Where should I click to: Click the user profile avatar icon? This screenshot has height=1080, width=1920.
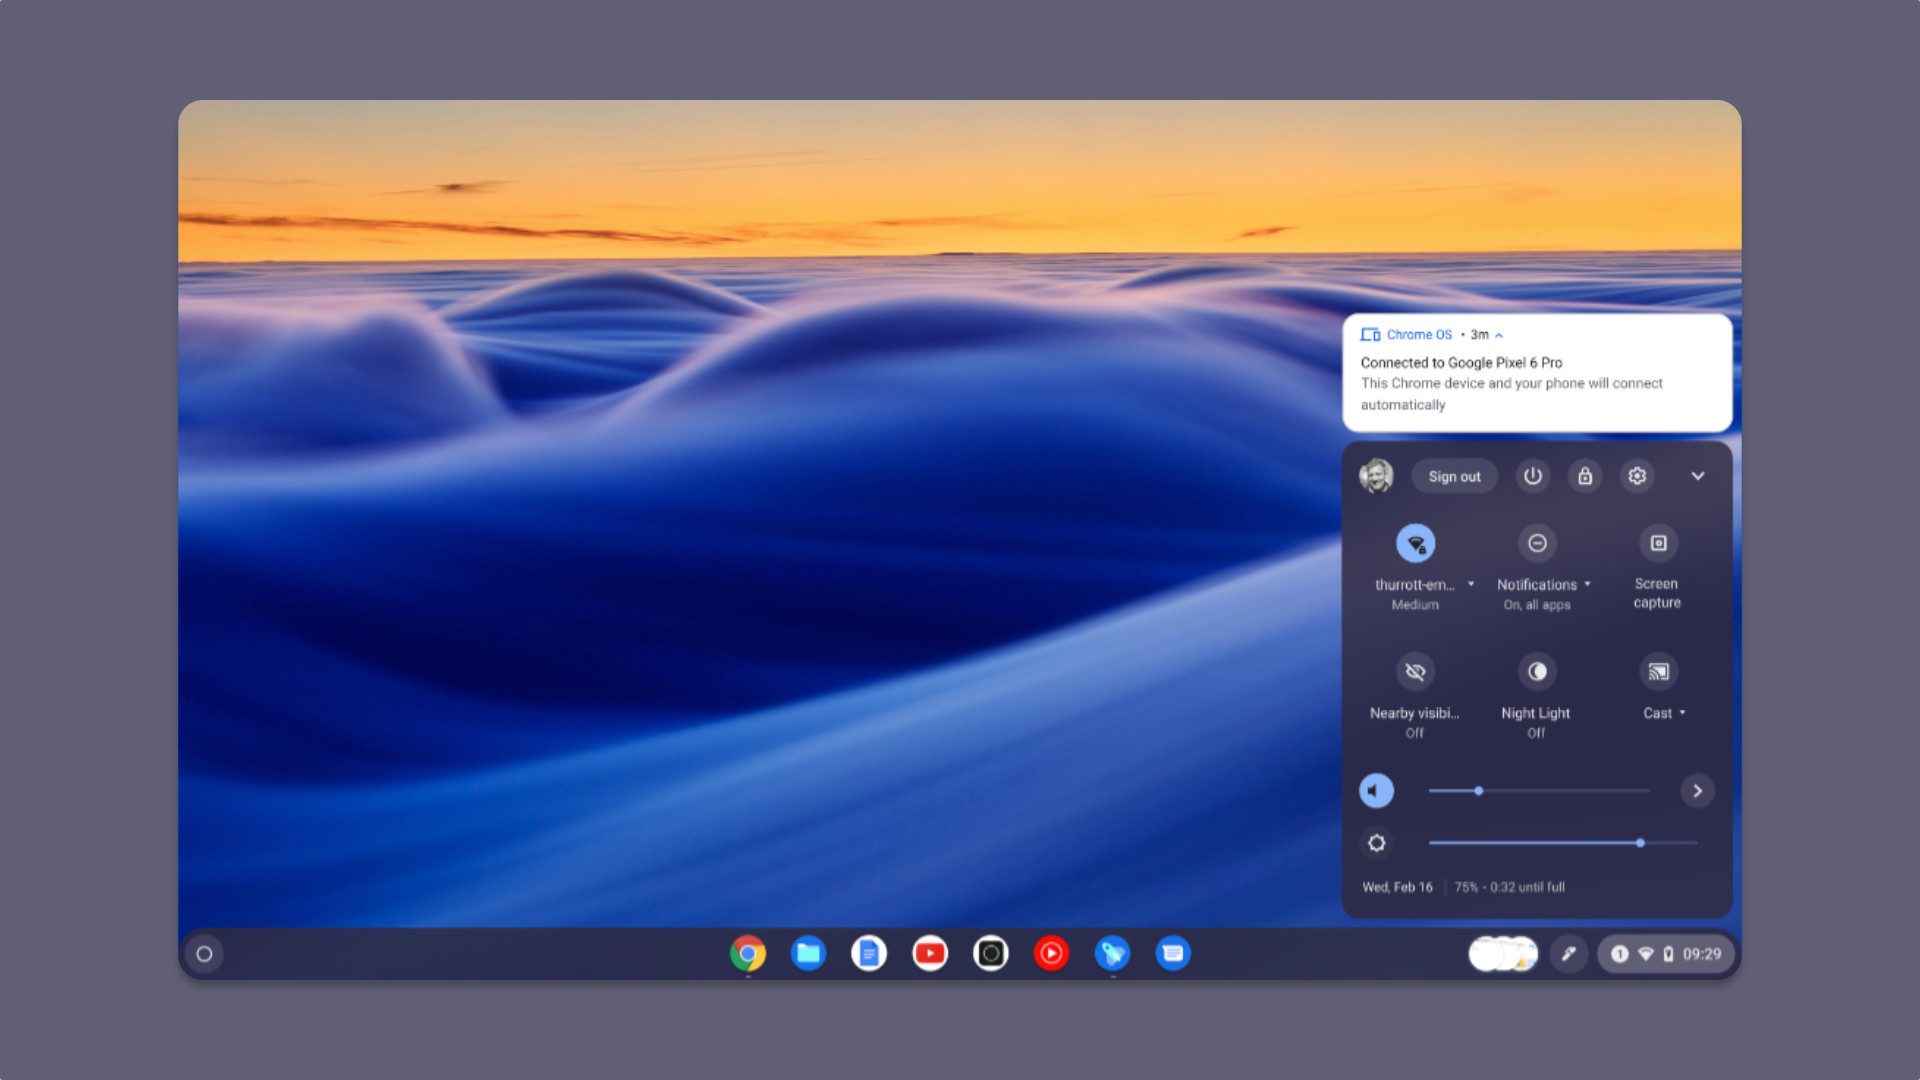click(1377, 476)
